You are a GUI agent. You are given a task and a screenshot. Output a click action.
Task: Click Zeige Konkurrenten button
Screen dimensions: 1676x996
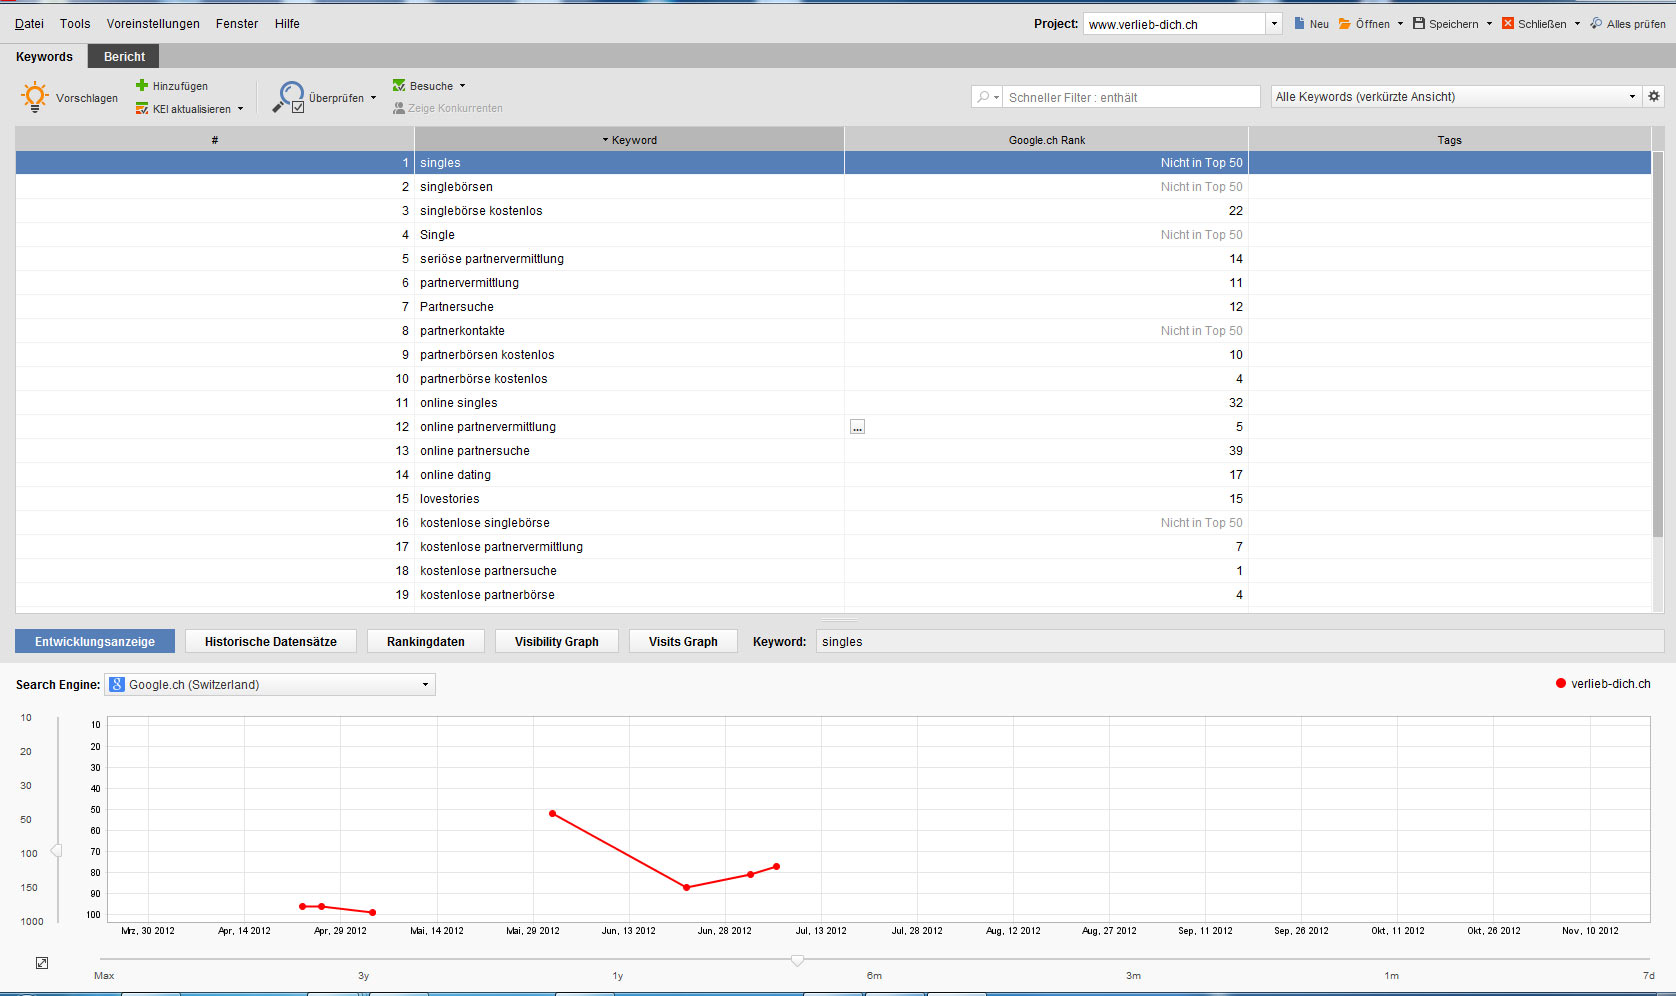[x=448, y=108]
